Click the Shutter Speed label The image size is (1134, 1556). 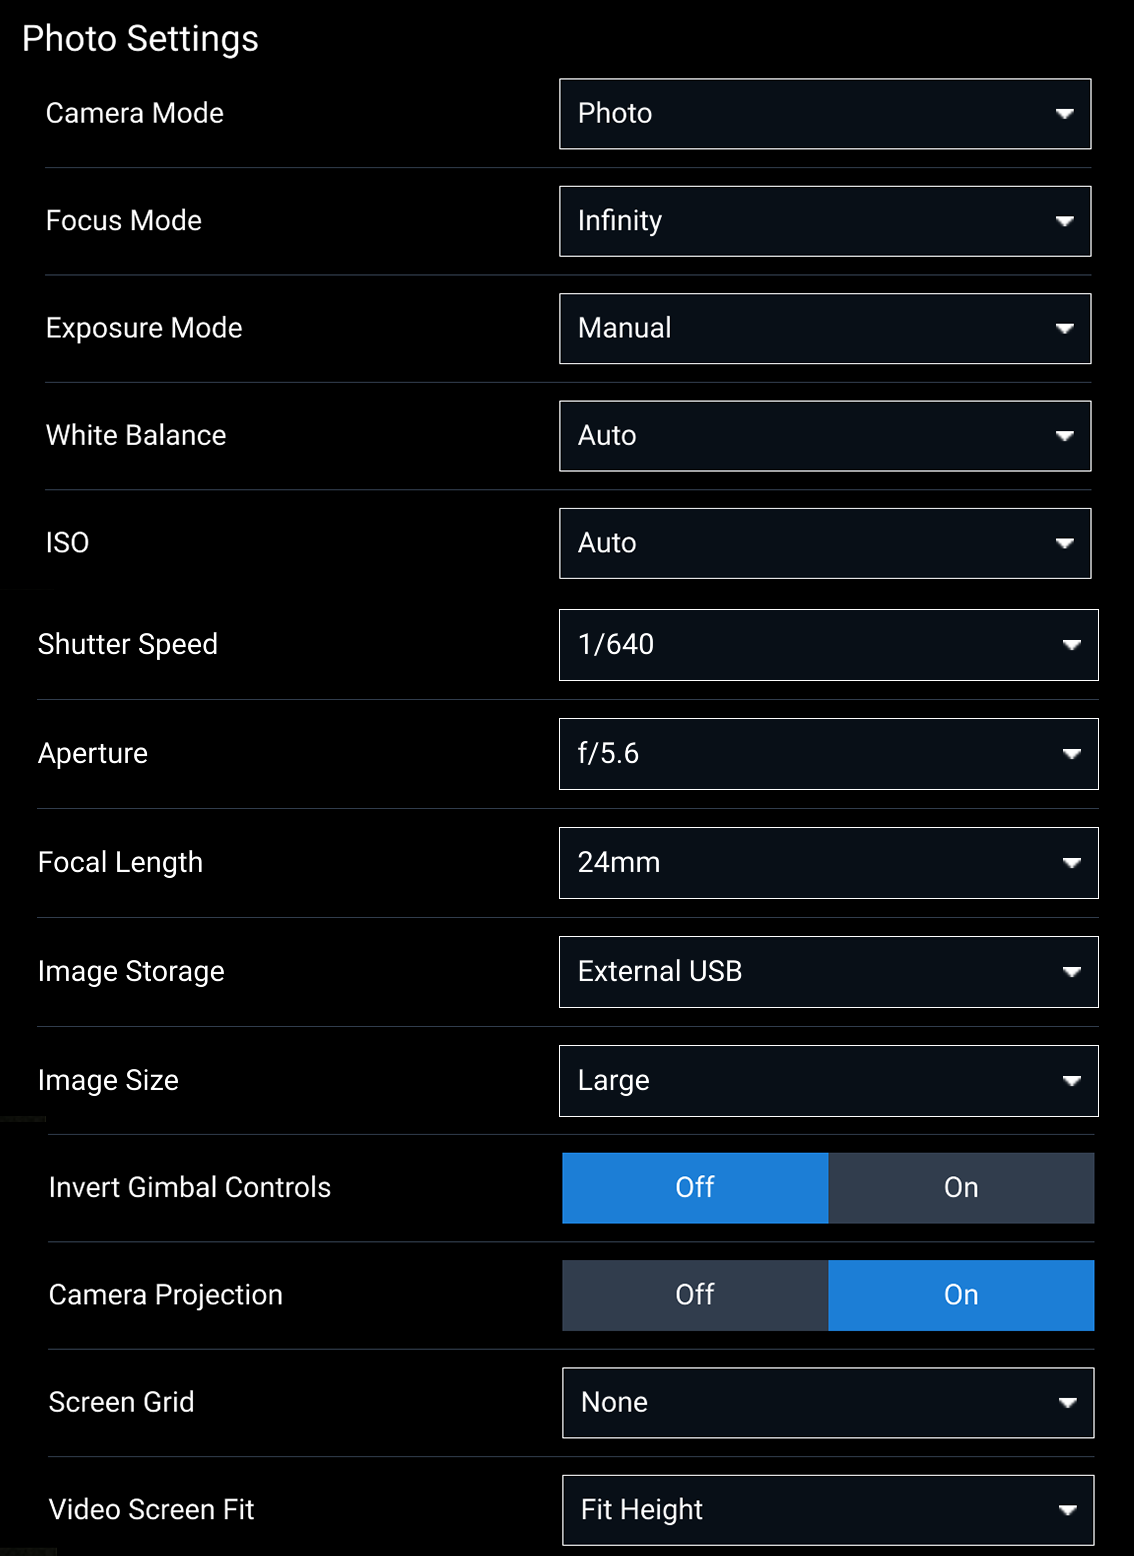(128, 645)
